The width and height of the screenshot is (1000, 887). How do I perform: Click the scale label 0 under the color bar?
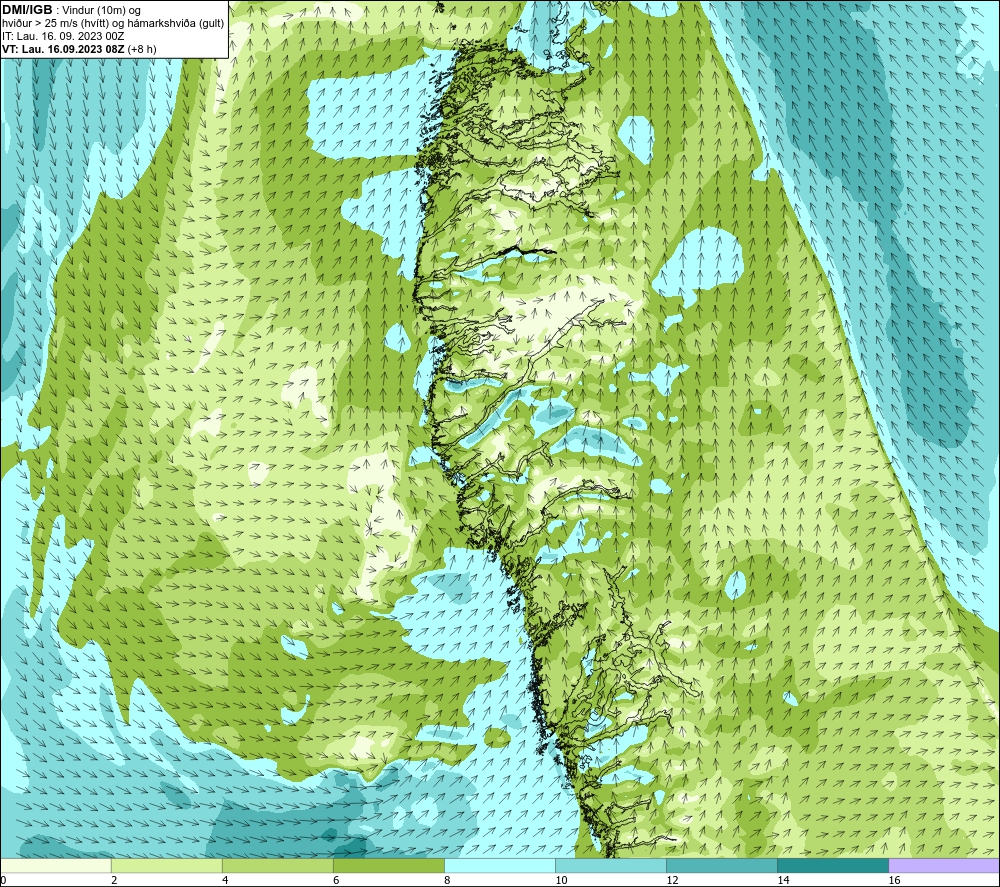[3, 881]
